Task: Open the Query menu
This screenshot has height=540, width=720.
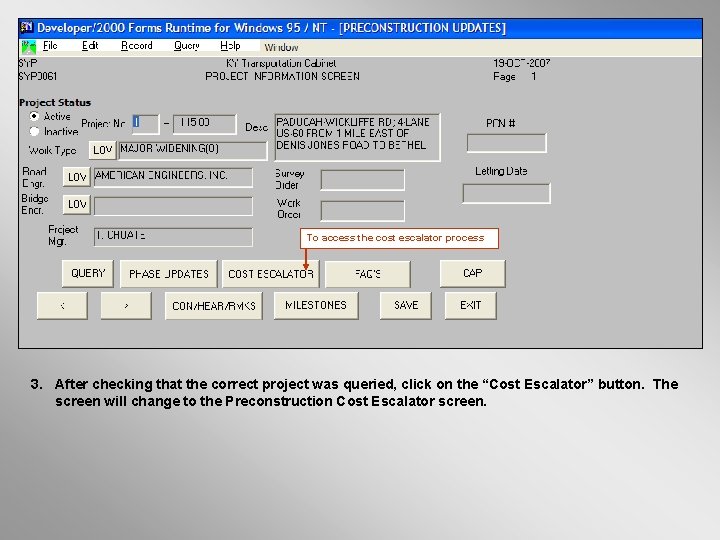Action: (186, 46)
